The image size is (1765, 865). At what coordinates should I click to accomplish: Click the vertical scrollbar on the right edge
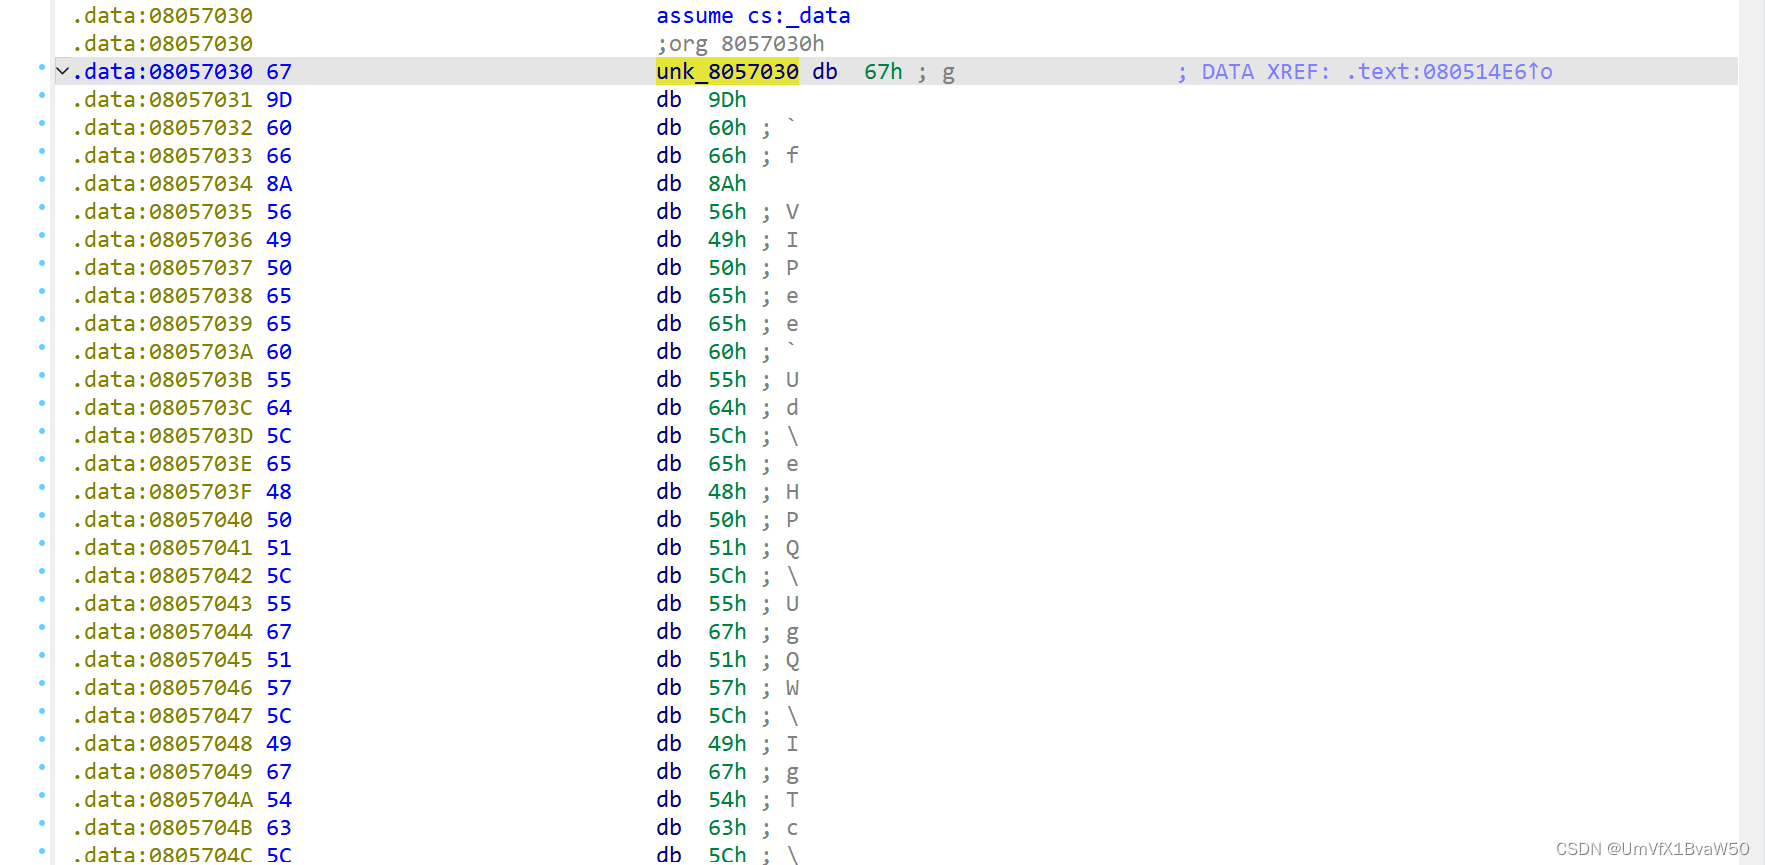1751,432
